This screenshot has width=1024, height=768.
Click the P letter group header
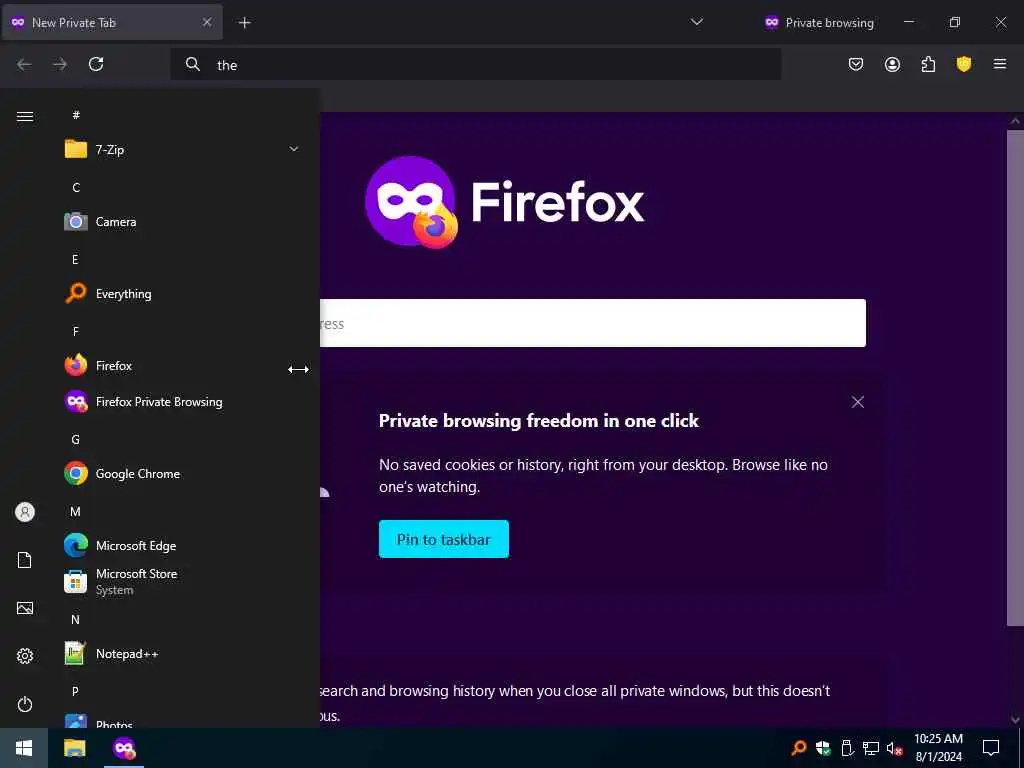pos(75,691)
